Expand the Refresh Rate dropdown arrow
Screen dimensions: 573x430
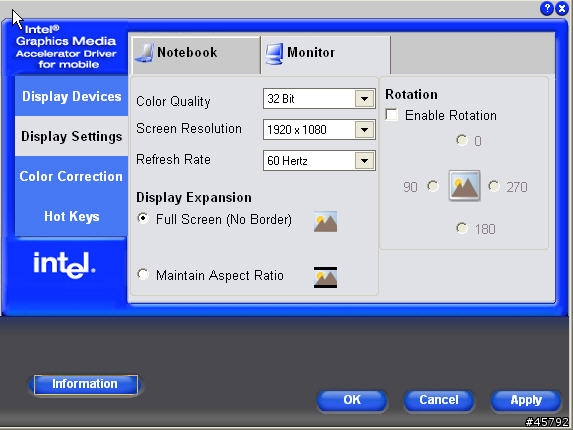[364, 161]
